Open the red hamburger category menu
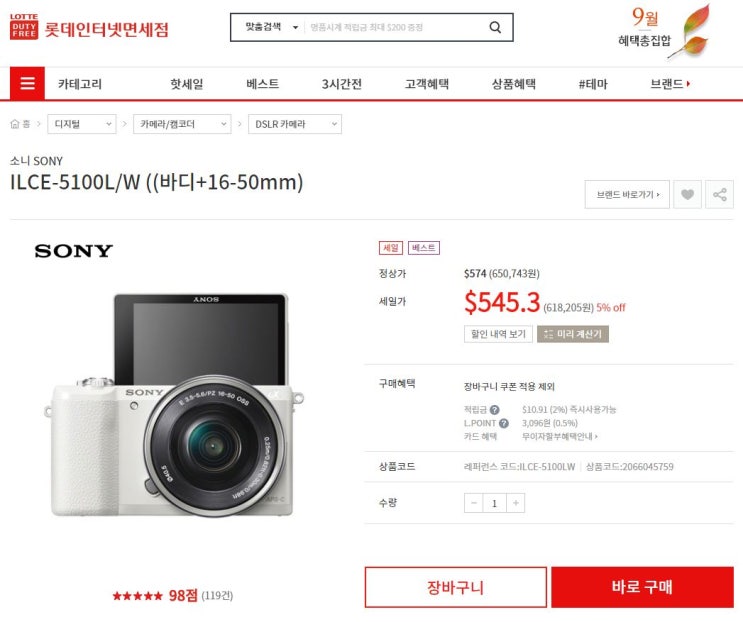Viewport: 743px width, 622px height. click(27, 83)
